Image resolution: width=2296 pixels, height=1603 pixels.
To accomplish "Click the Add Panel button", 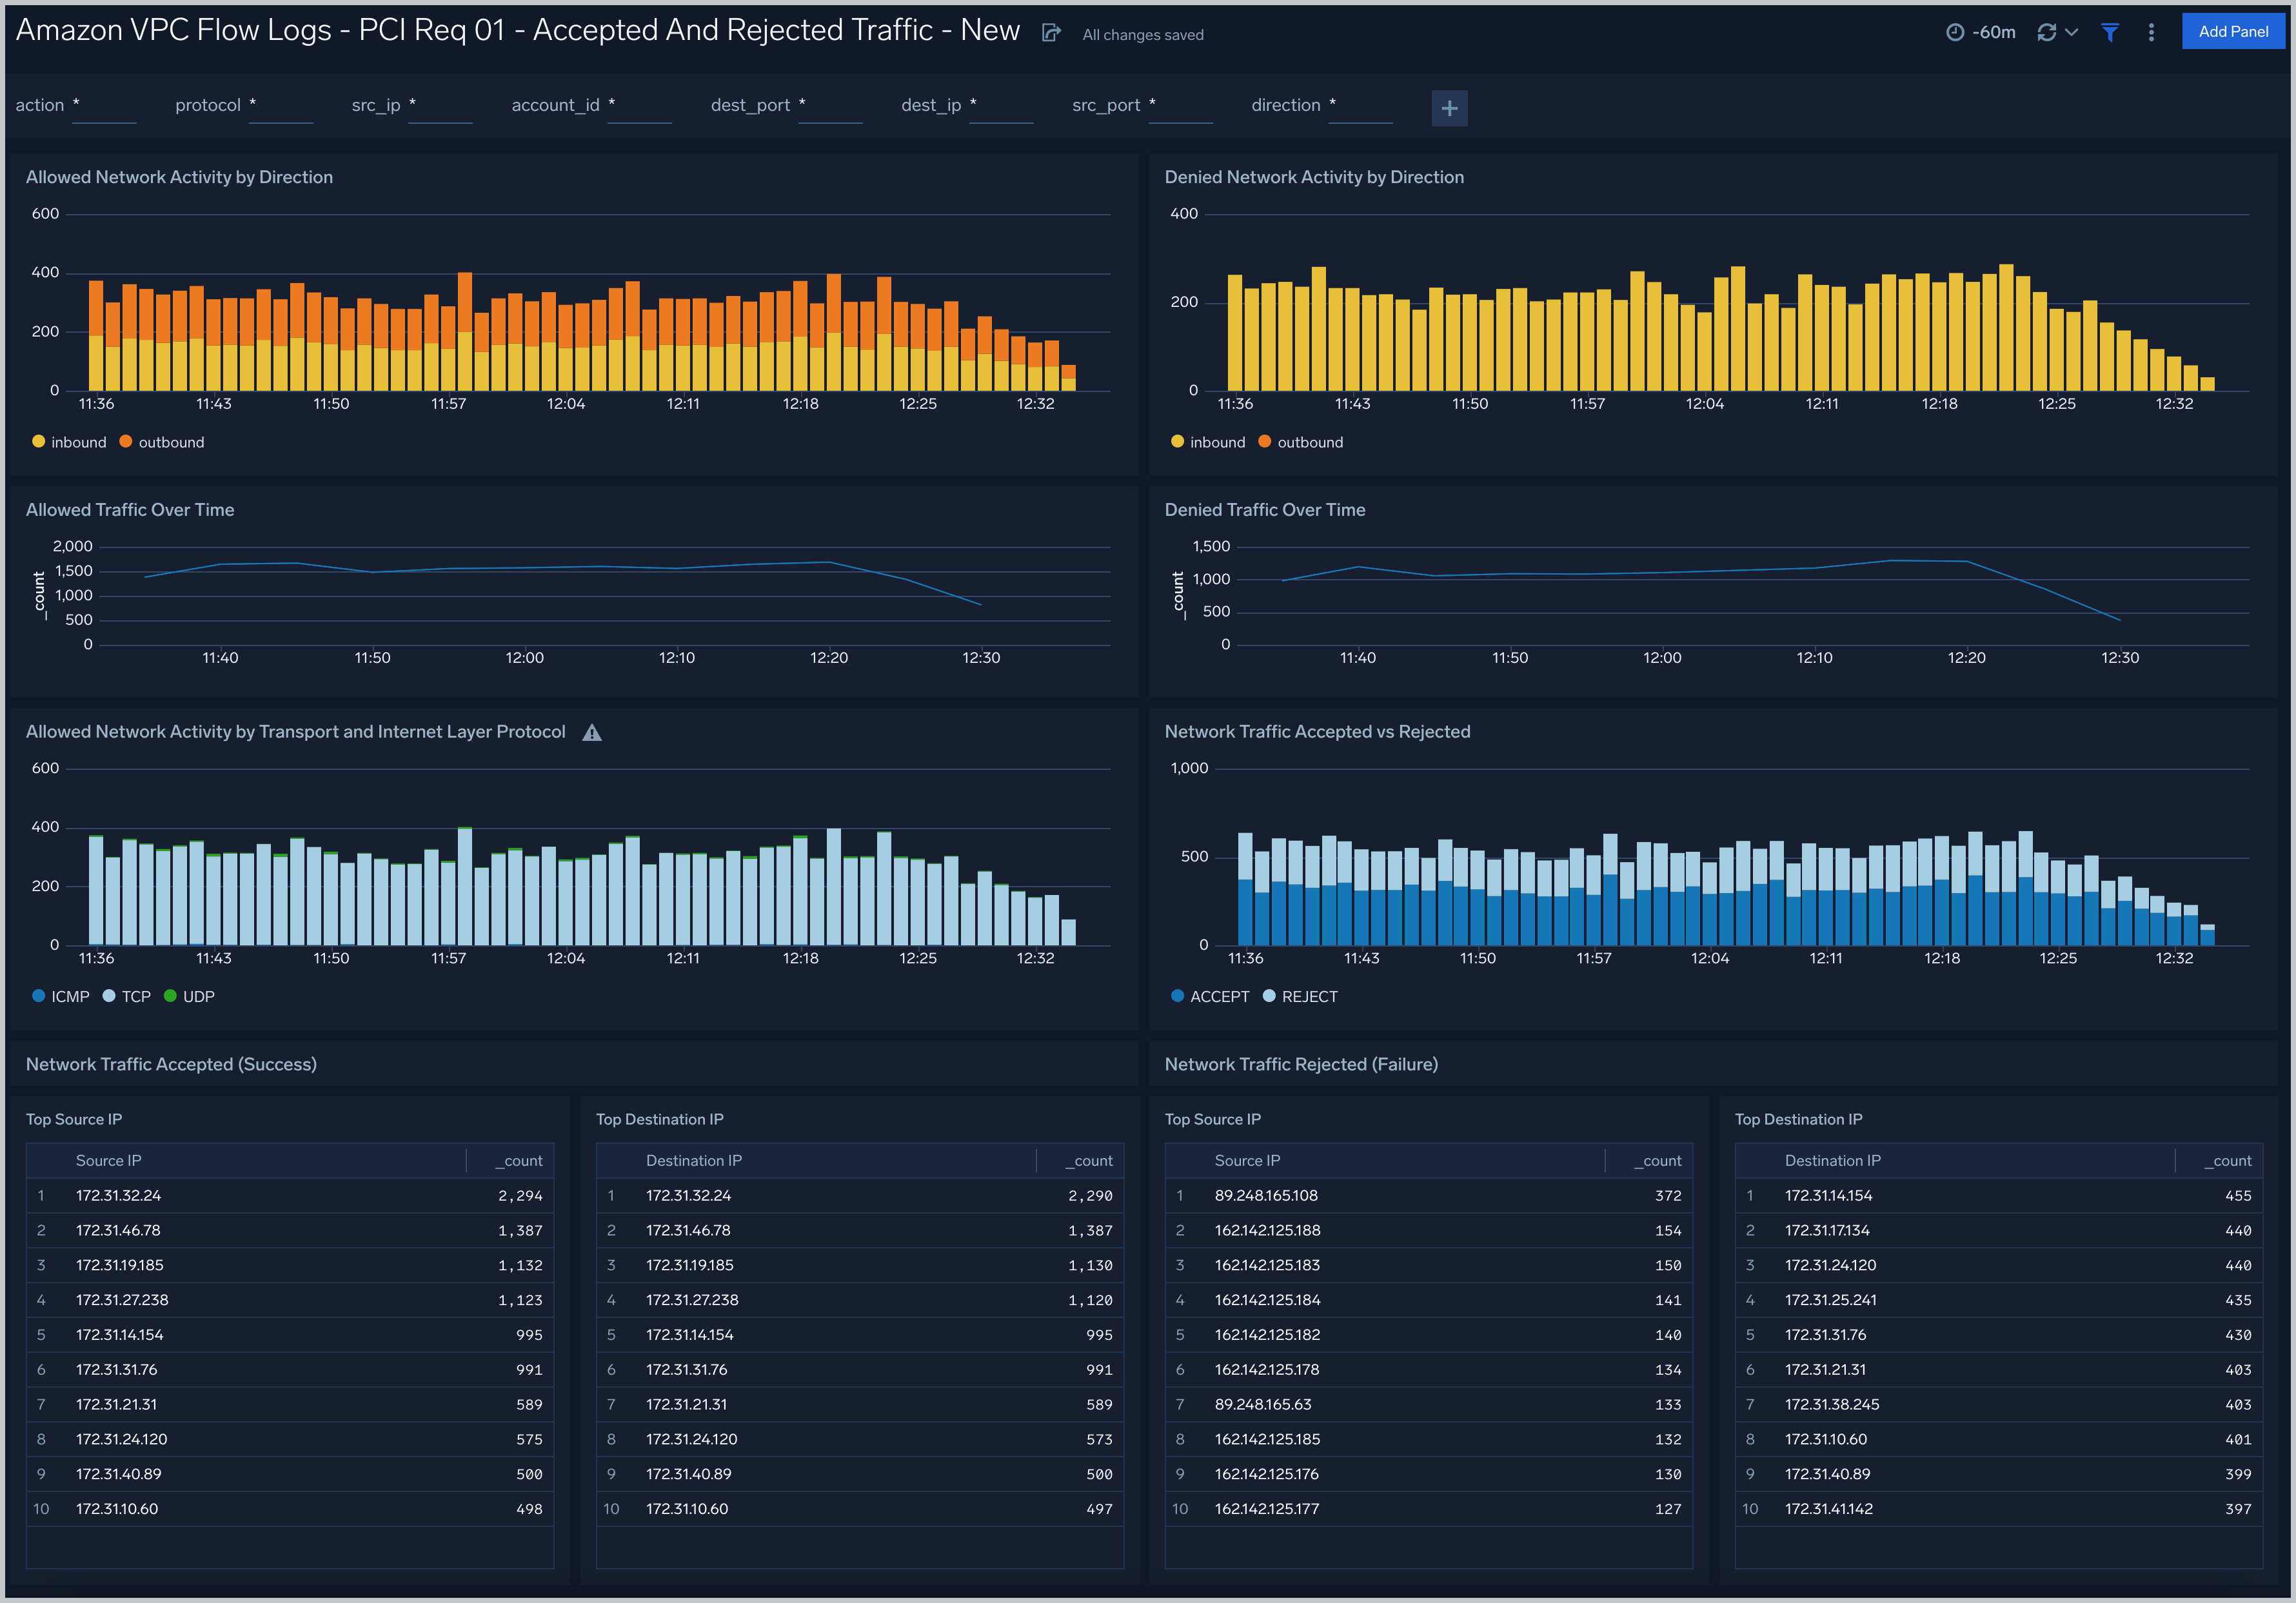I will coord(2233,31).
